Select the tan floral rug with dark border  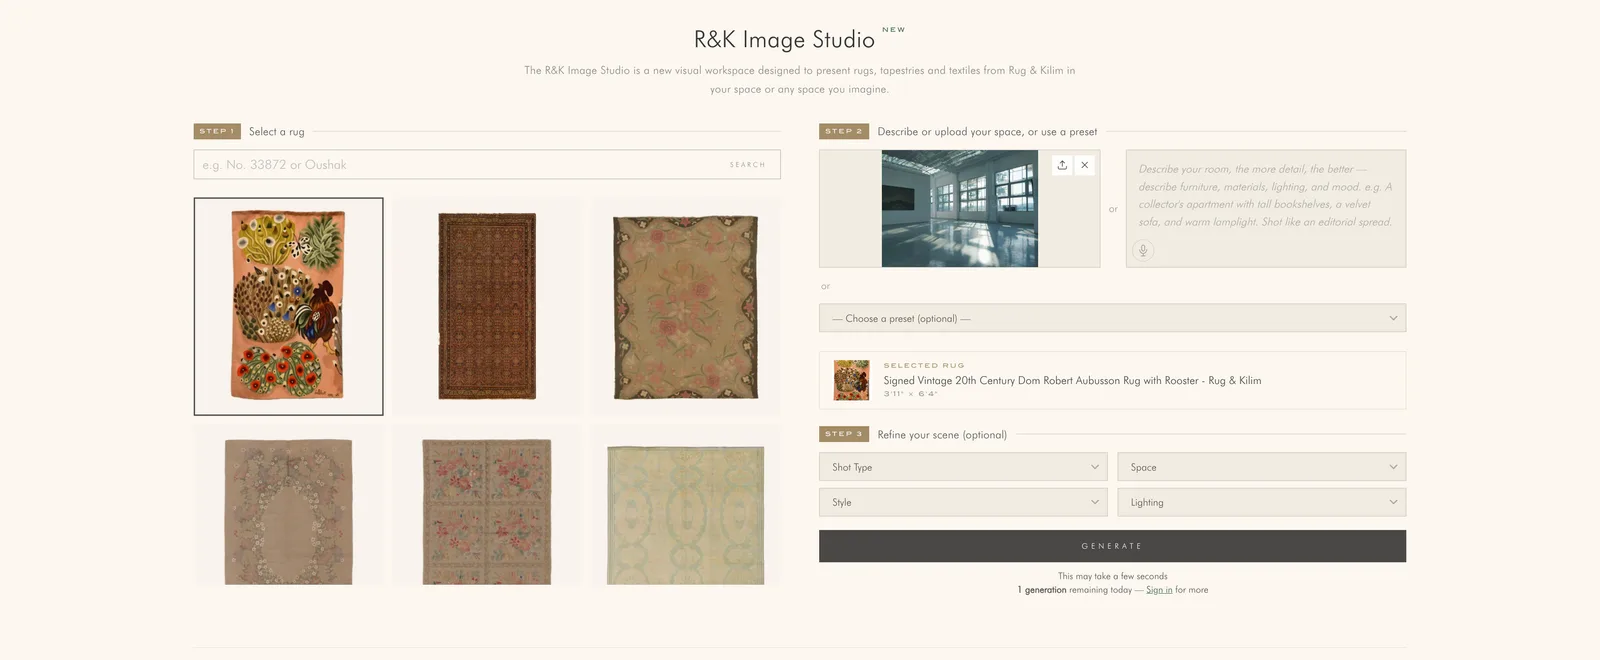tap(685, 306)
